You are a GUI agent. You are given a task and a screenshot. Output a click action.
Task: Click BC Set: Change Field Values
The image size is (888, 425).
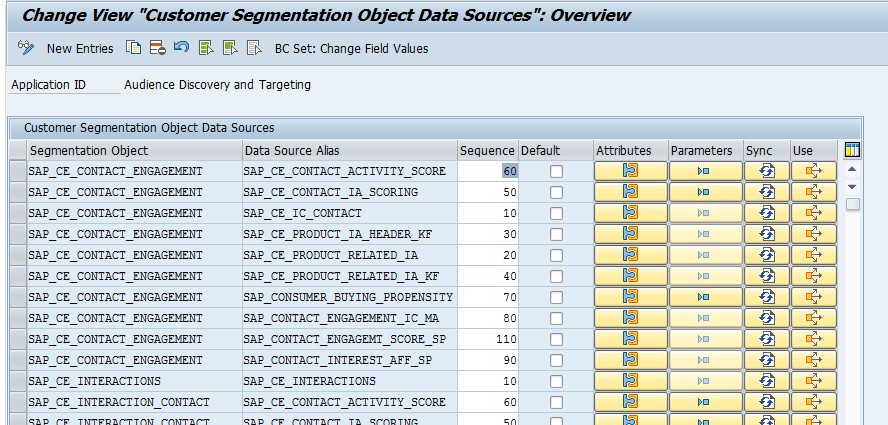(x=352, y=49)
